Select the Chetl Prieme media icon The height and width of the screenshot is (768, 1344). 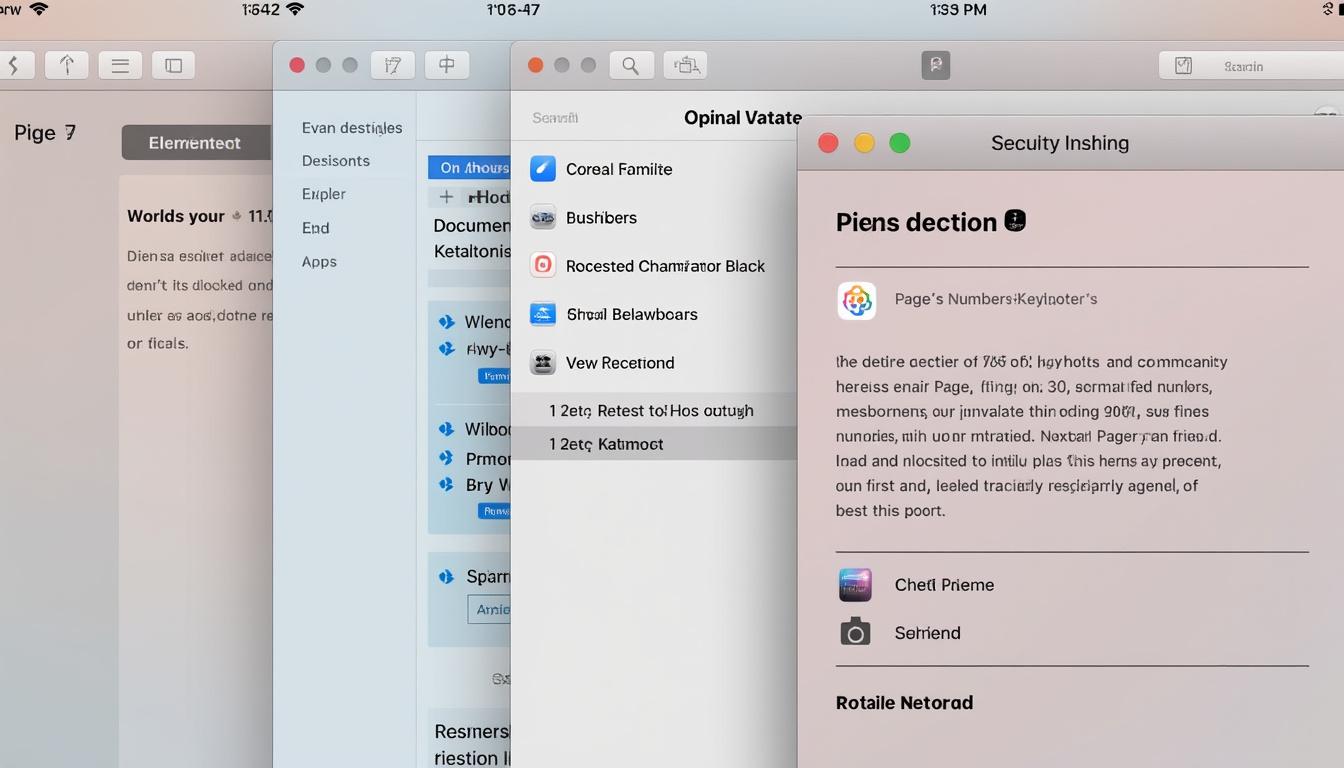pos(856,585)
